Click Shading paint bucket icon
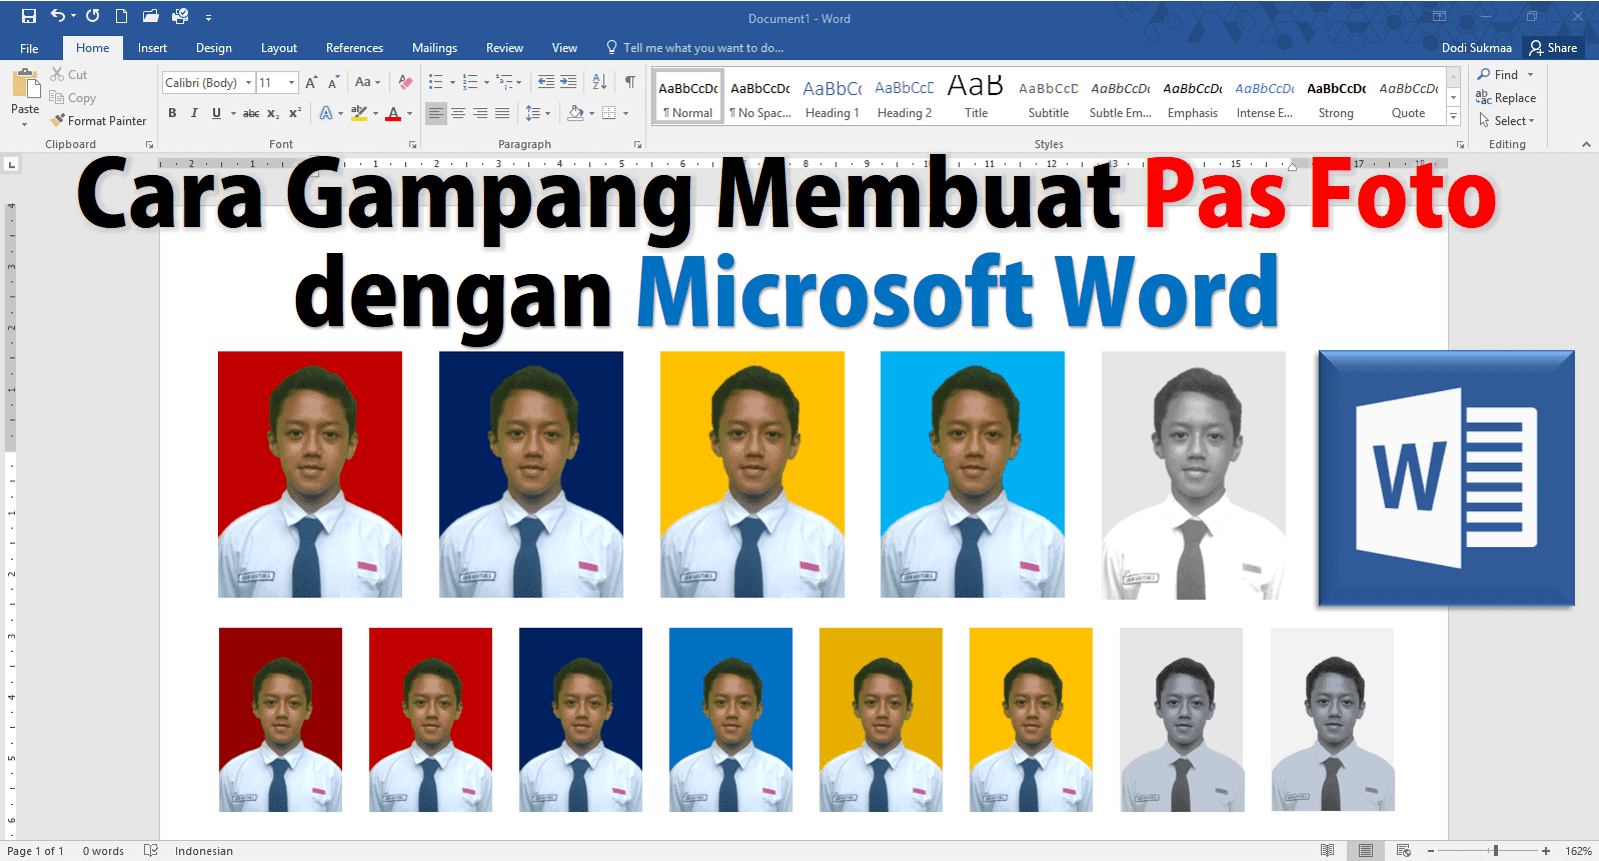Screen dimensions: 1599x861 tap(575, 113)
